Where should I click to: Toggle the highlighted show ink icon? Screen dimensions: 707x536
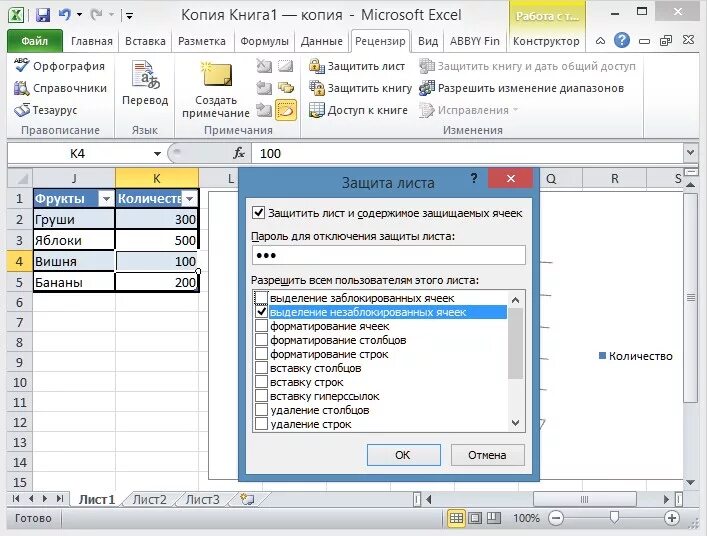click(x=286, y=110)
